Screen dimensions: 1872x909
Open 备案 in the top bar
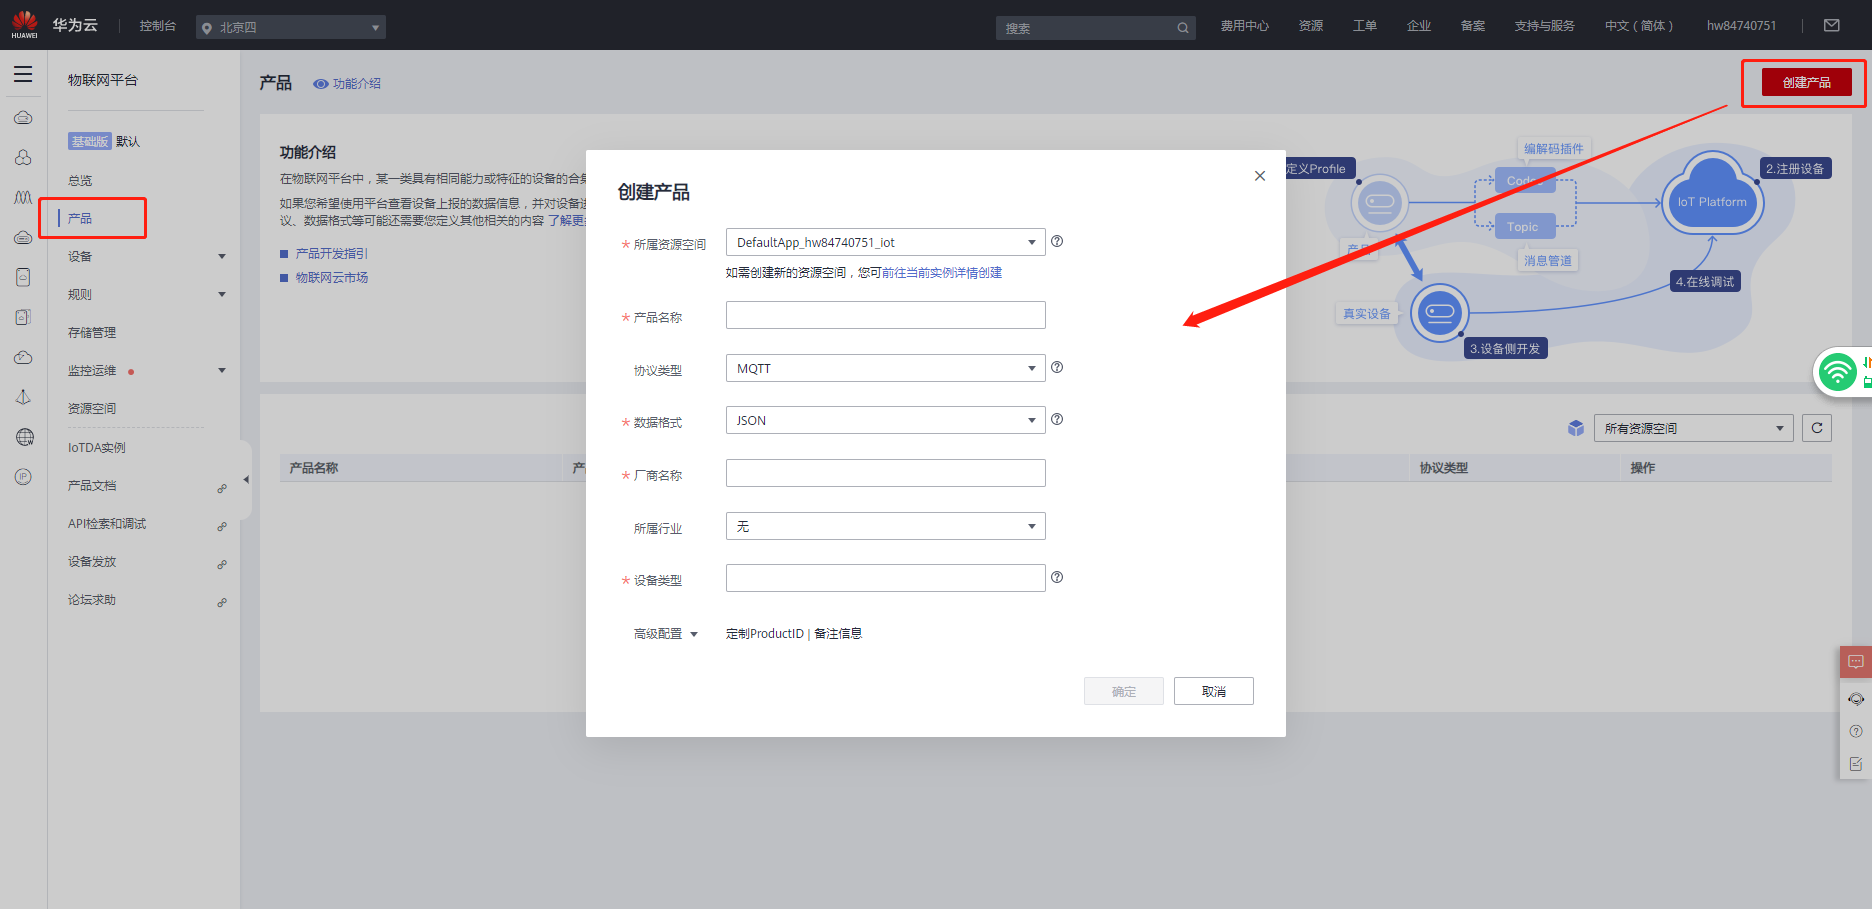click(1473, 26)
